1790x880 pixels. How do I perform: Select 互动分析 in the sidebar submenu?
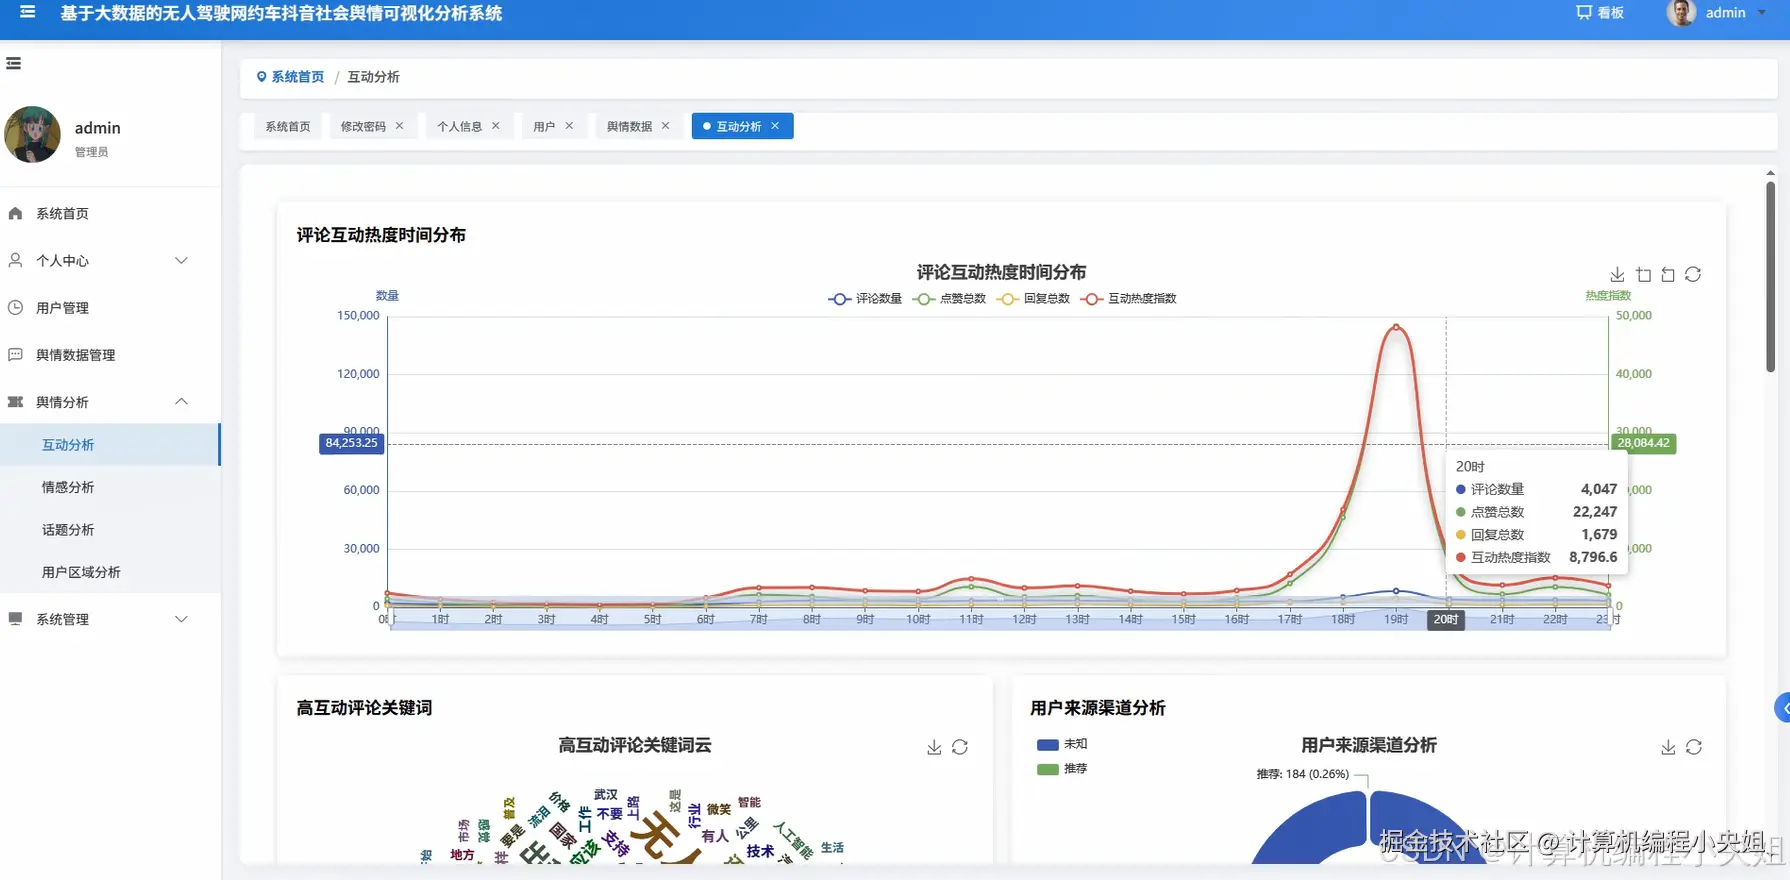110,444
